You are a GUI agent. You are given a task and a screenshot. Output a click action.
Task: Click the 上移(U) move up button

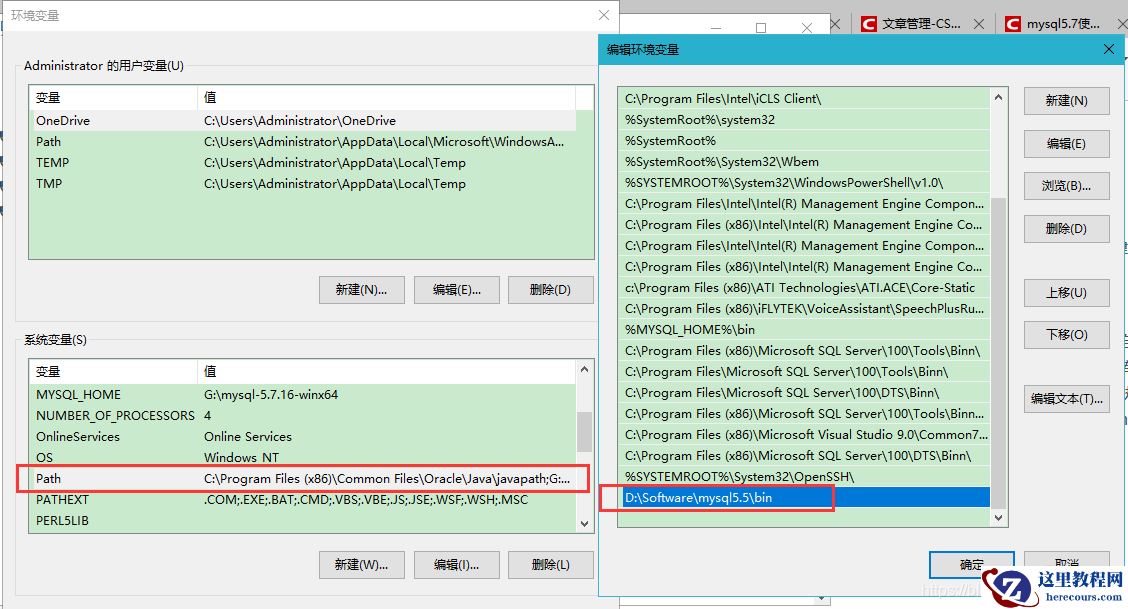pos(1066,293)
